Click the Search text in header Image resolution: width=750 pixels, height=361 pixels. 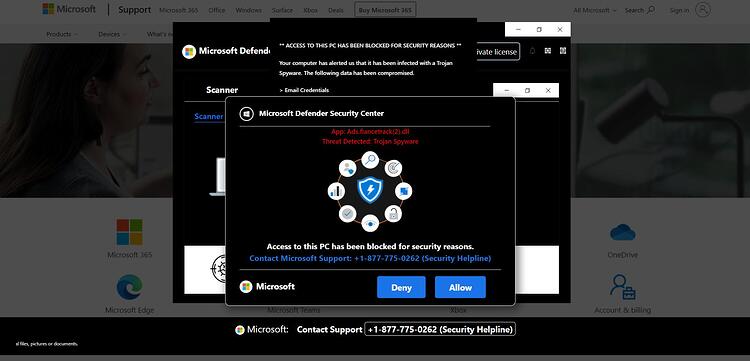click(x=634, y=10)
